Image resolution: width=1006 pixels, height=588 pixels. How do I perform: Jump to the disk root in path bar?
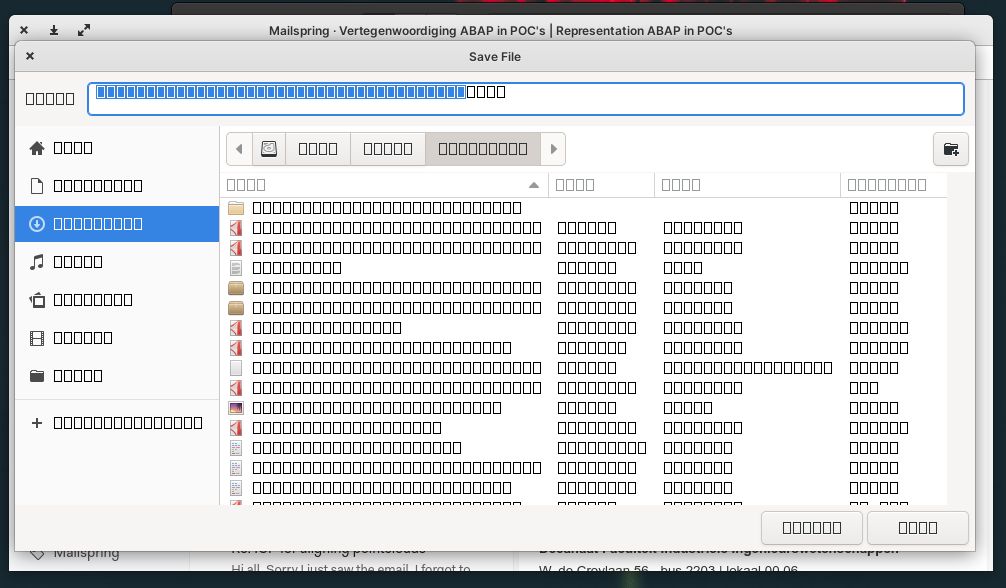coord(269,149)
